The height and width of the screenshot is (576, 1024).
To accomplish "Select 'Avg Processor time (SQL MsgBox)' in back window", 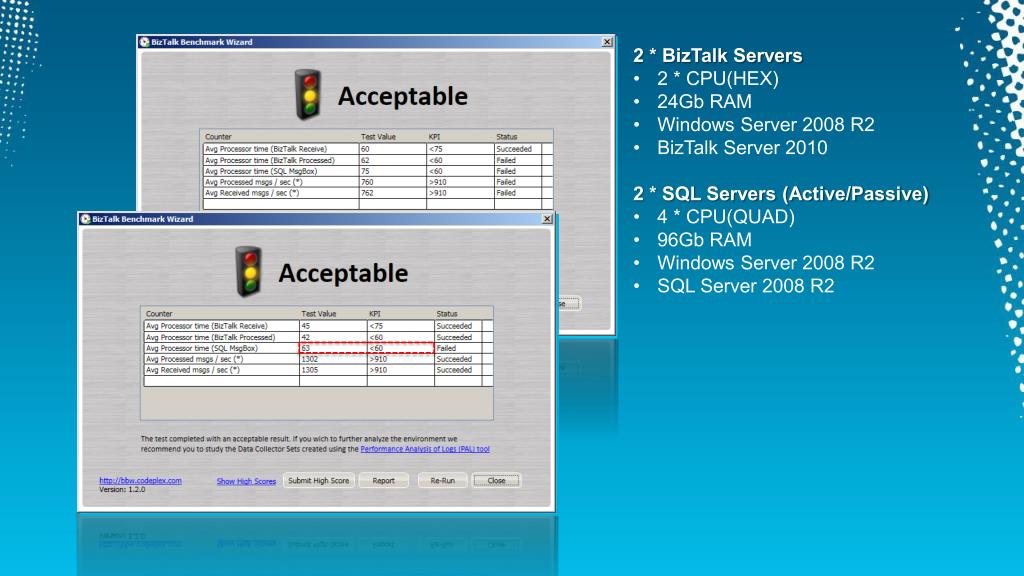I will (x=261, y=171).
